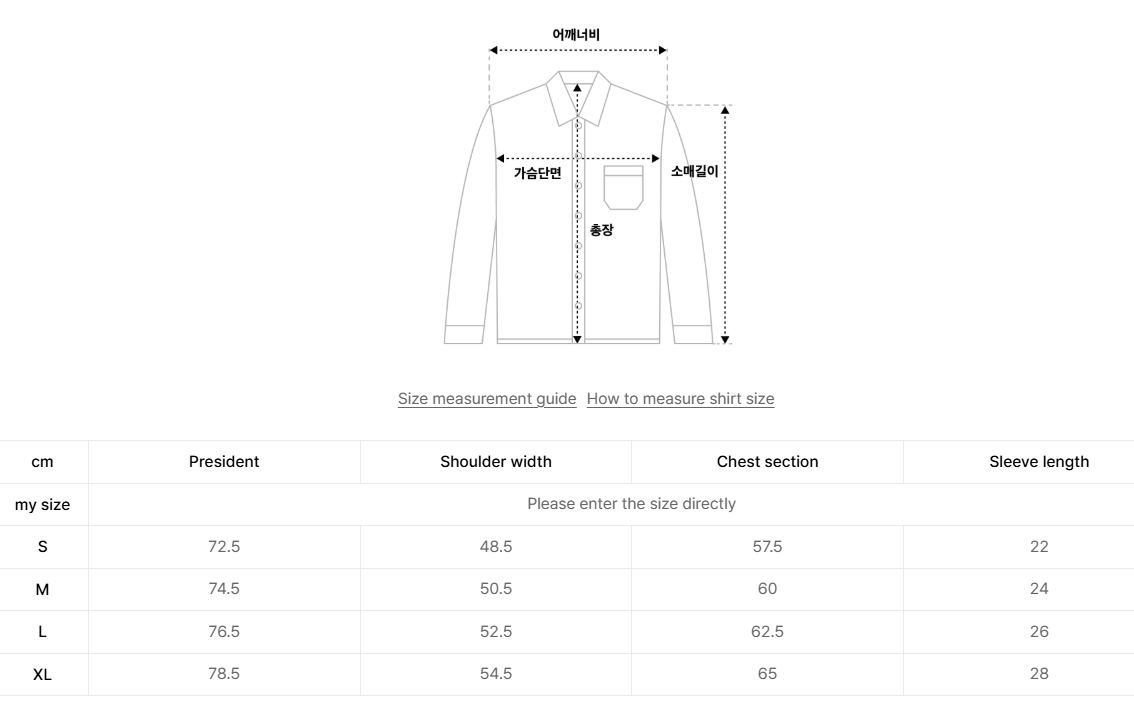Select the M size row label
The width and height of the screenshot is (1134, 701).
[x=43, y=589]
